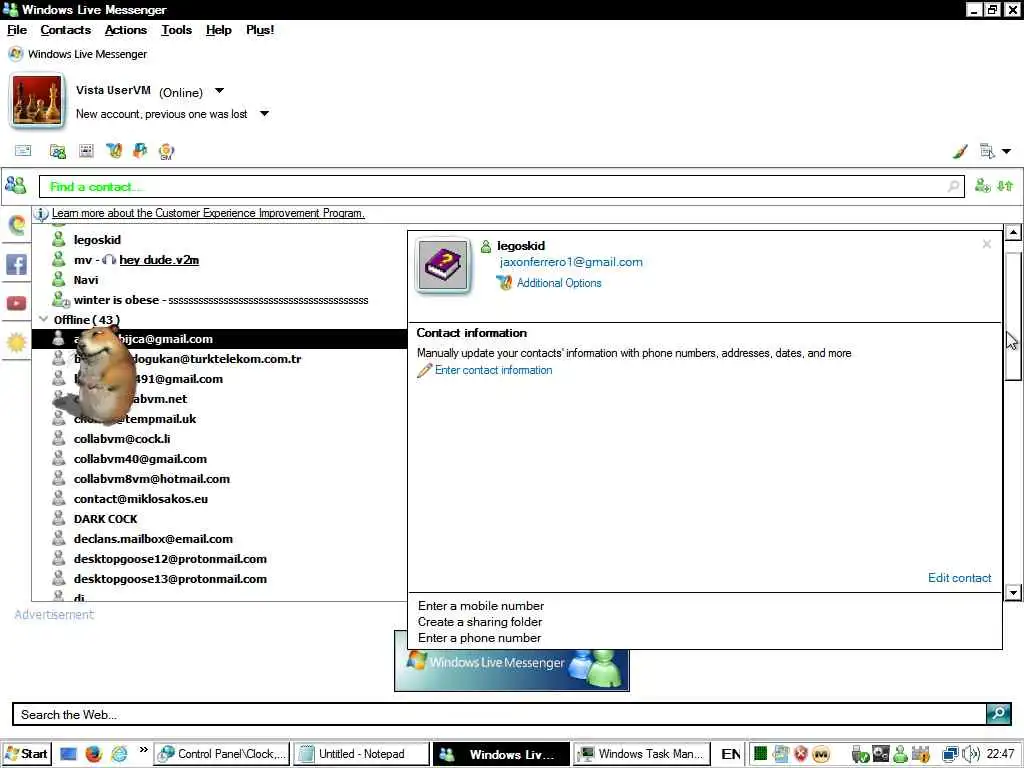Viewport: 1024px width, 768px height.
Task: Click the Messenger Plus toolbar icon
Action: [140, 151]
